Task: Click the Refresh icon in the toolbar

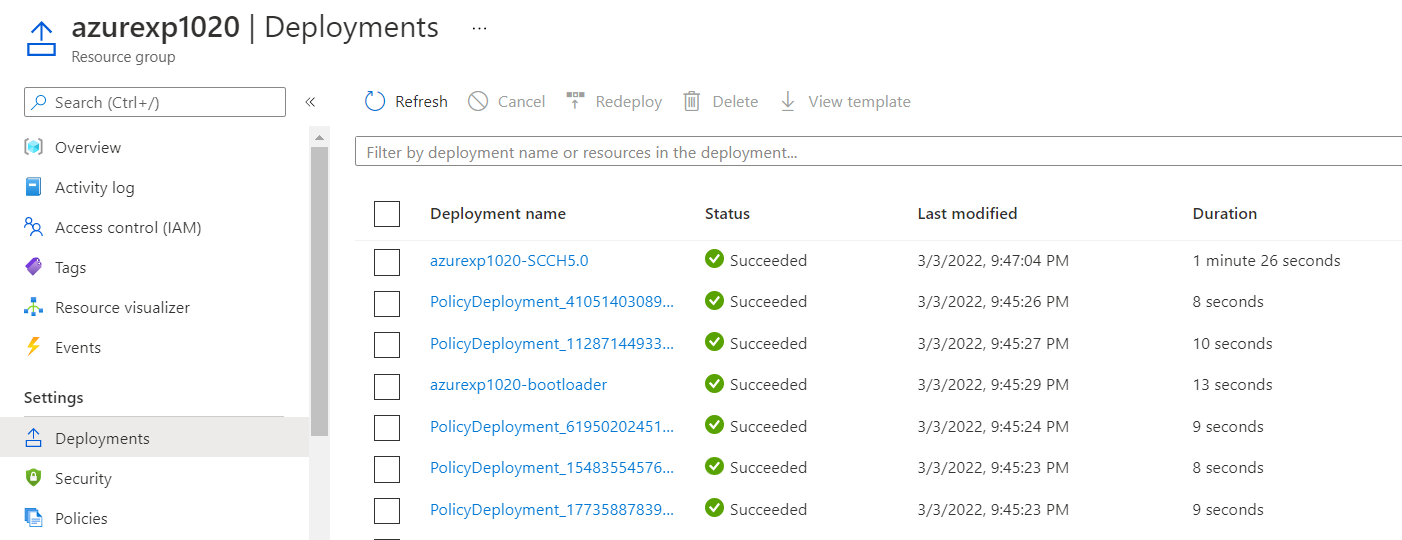Action: (x=375, y=101)
